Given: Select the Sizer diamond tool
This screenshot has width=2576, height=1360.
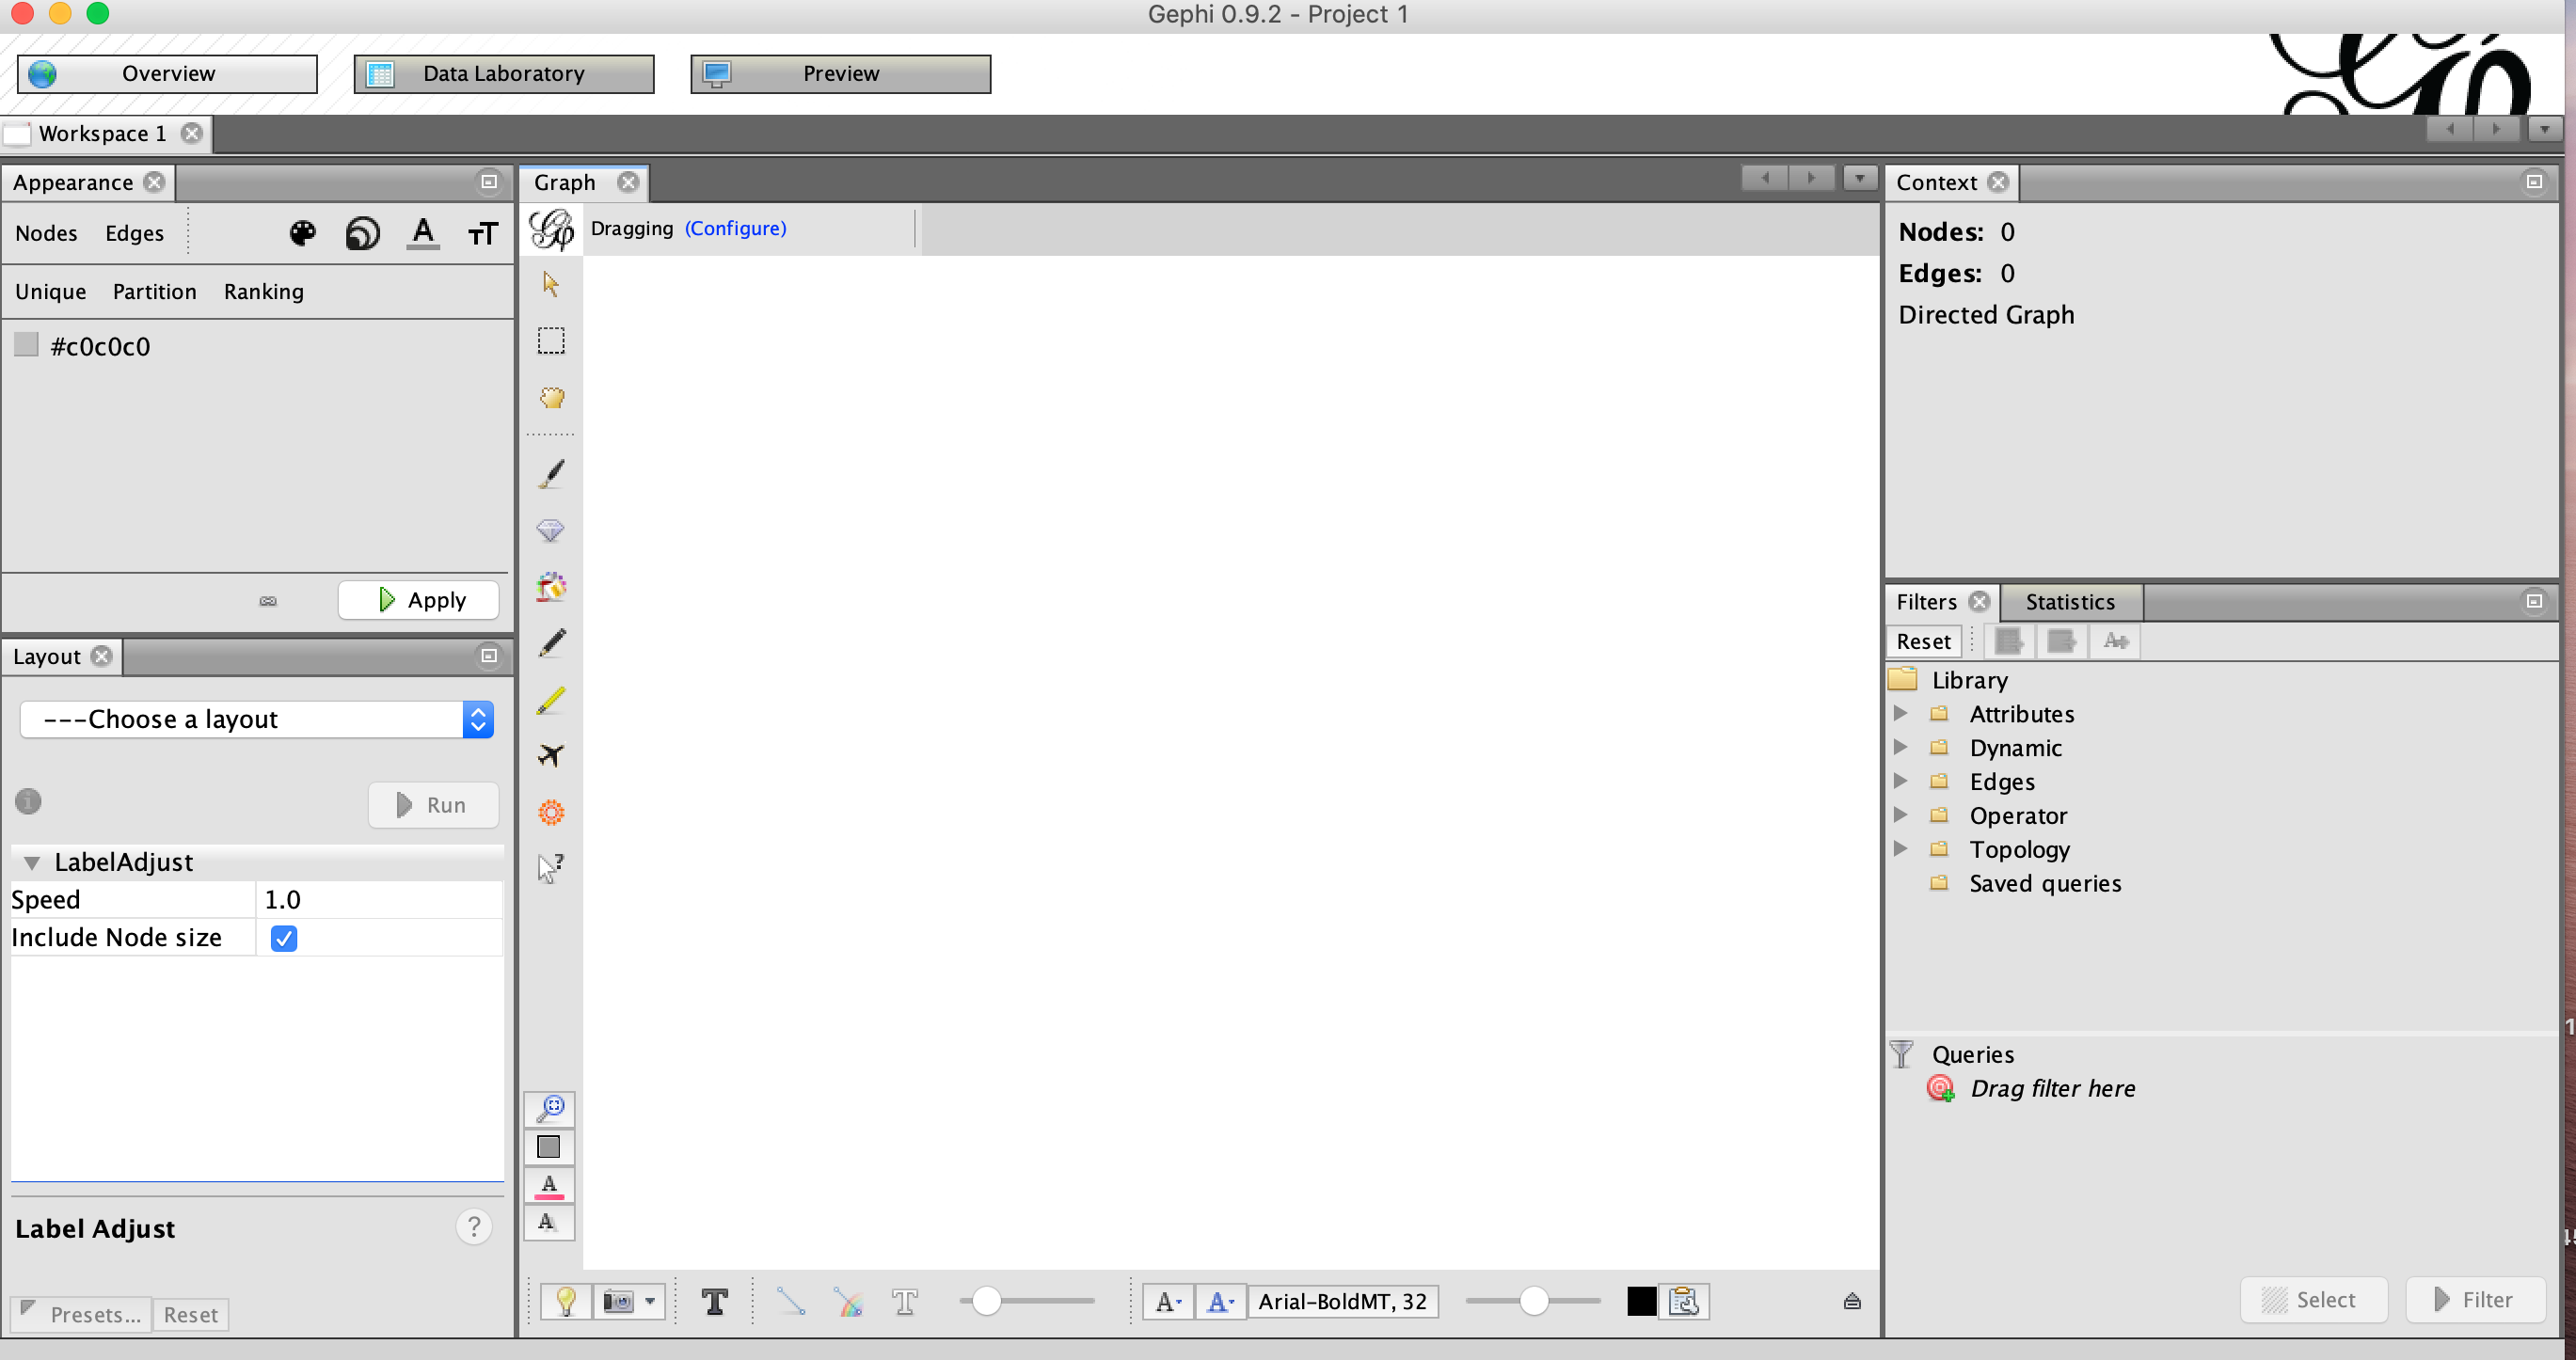Looking at the screenshot, I should [551, 530].
